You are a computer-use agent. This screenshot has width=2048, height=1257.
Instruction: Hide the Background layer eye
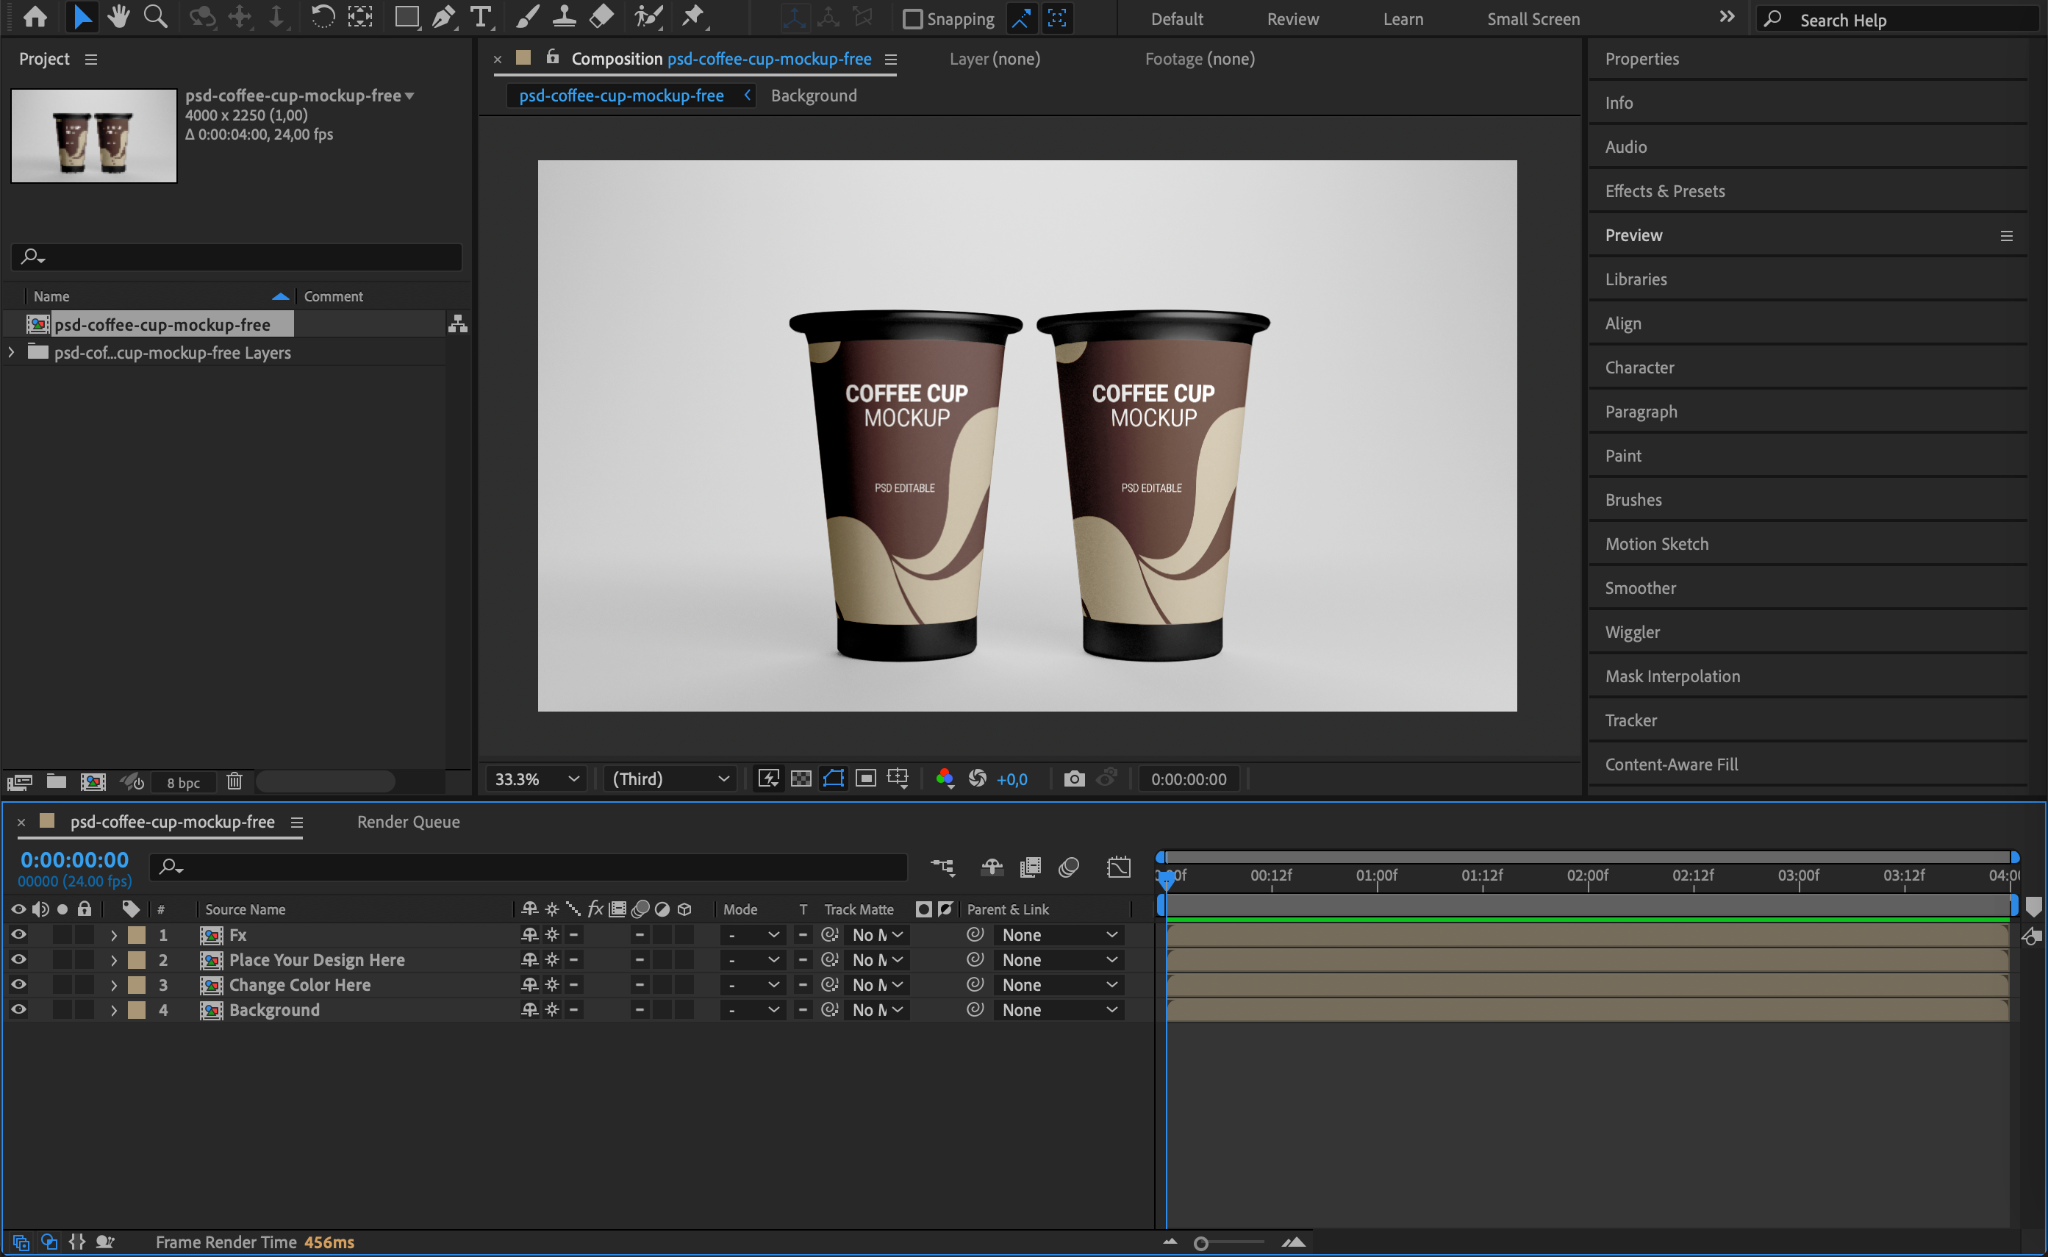tap(18, 1010)
